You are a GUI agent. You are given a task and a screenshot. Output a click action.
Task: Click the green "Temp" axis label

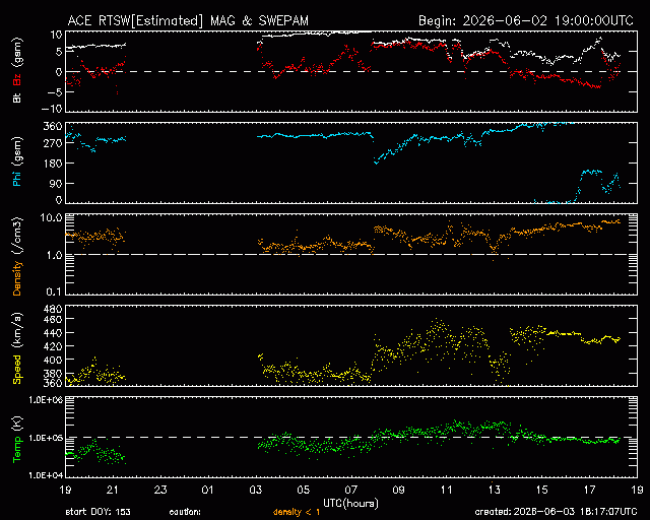[x=17, y=449]
